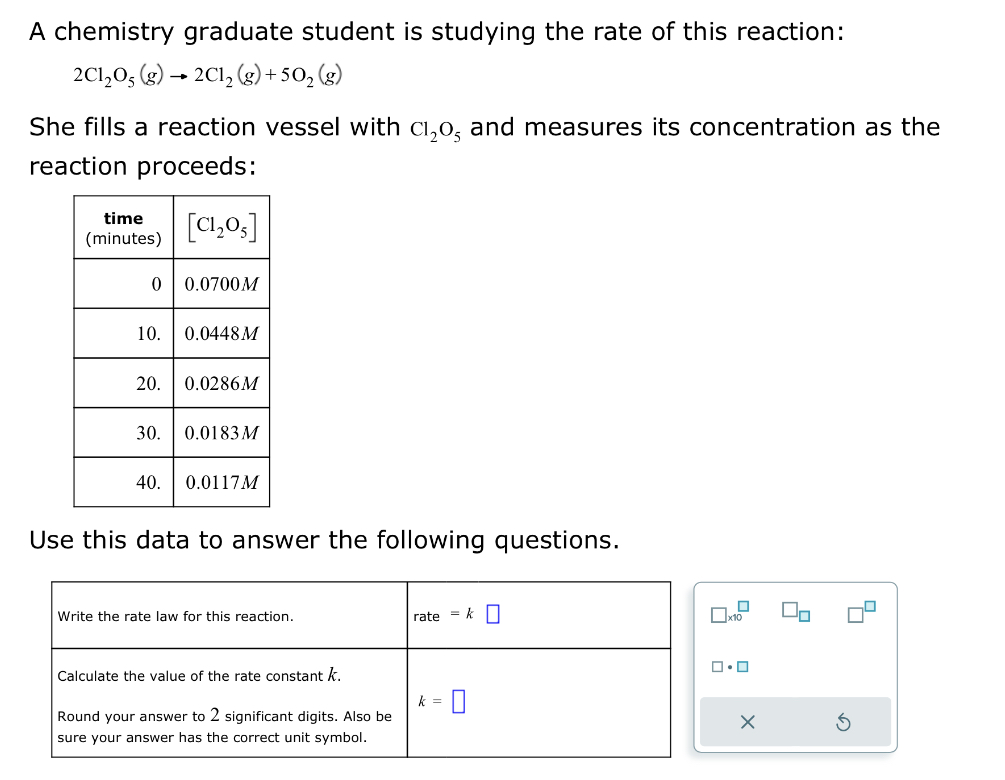Select the 0.0117M table entry
The width and height of the screenshot is (1005, 780).
221,483
